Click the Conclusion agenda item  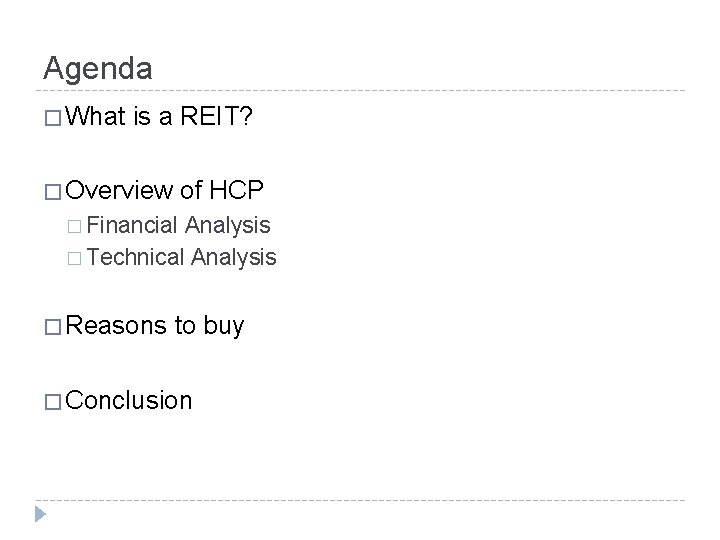pos(131,401)
